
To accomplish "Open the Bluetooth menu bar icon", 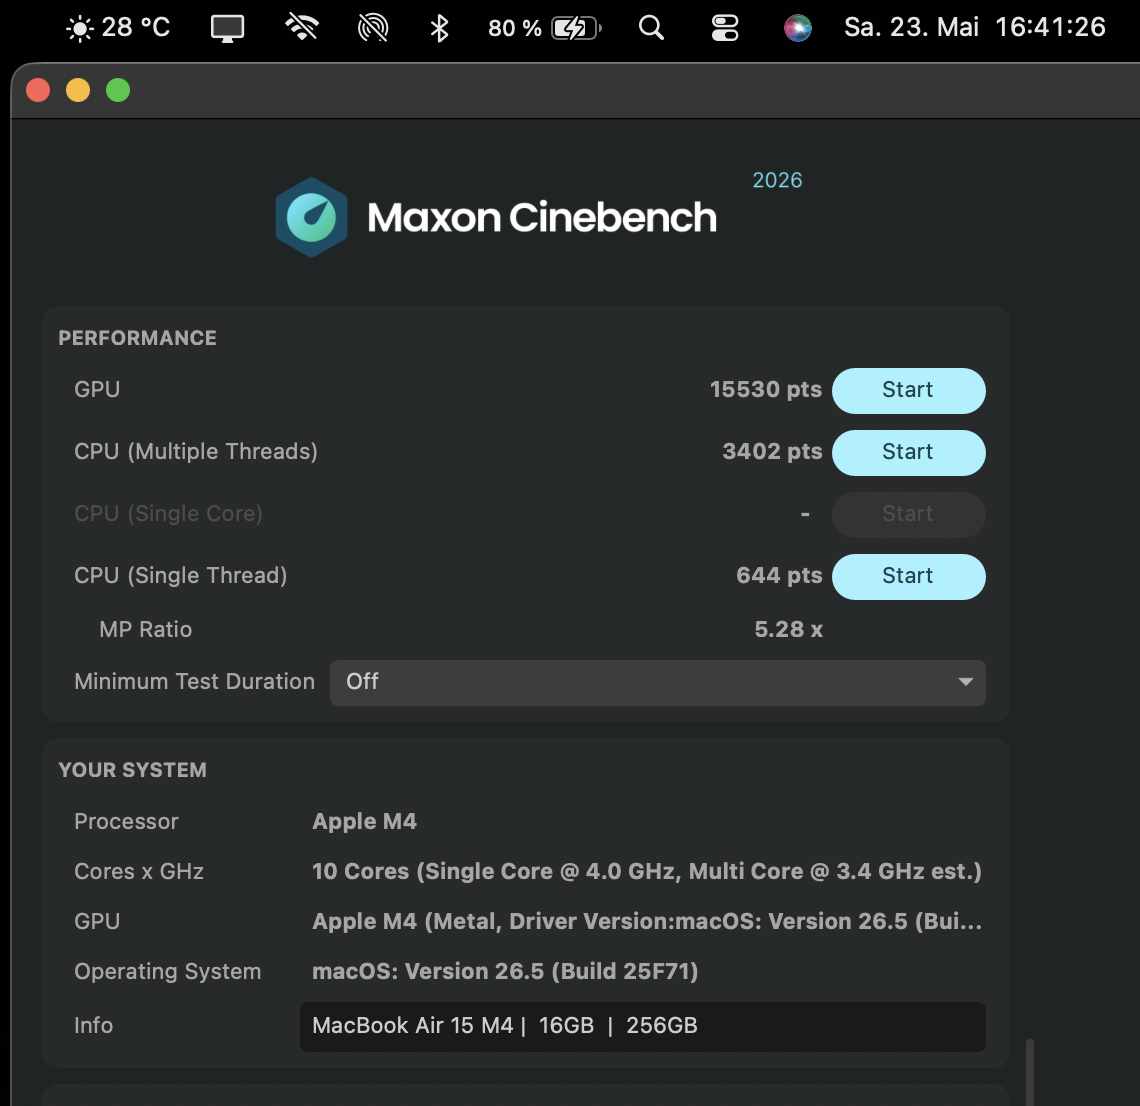I will click(439, 28).
